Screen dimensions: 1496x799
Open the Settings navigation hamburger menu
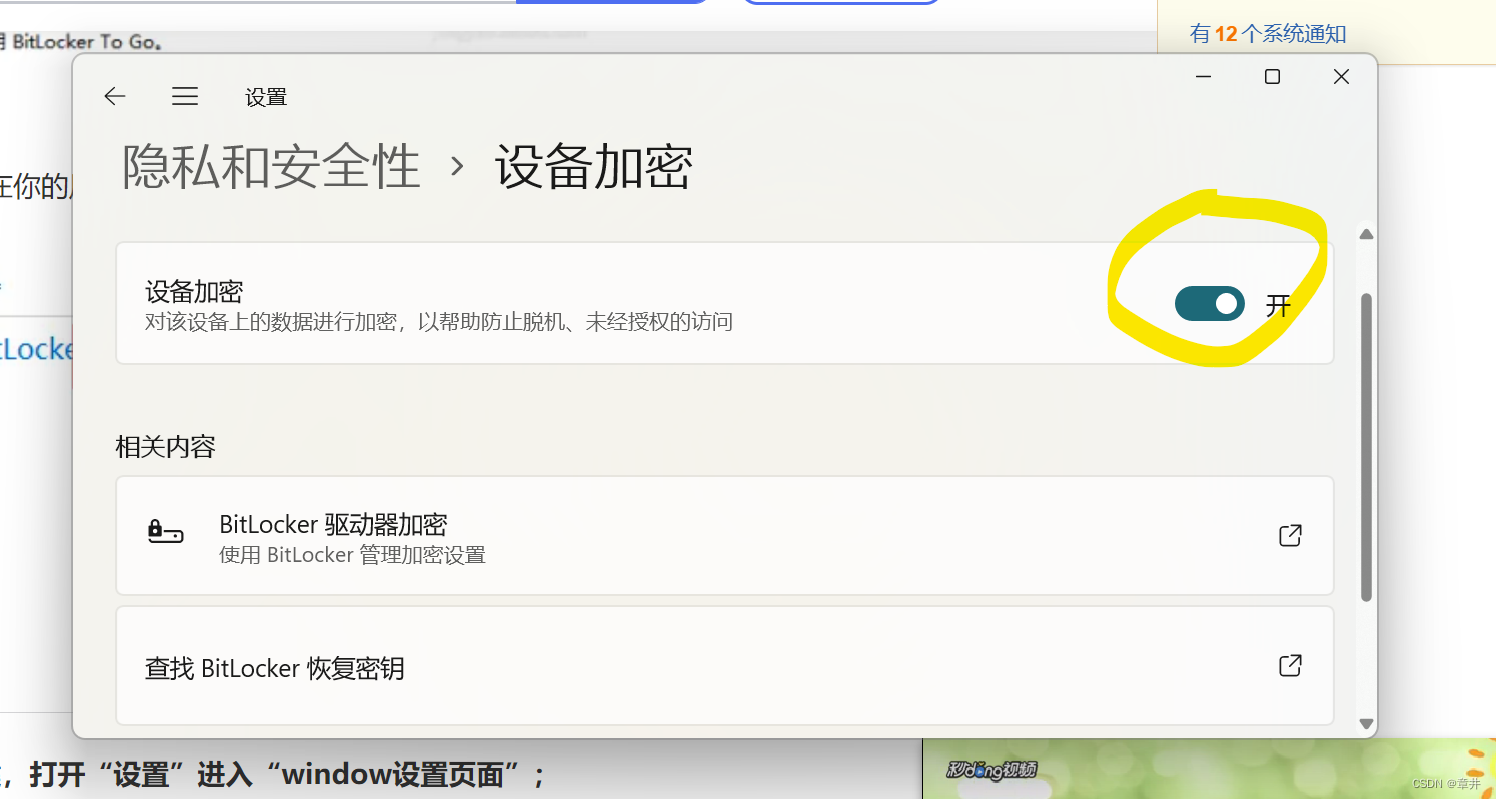[184, 96]
